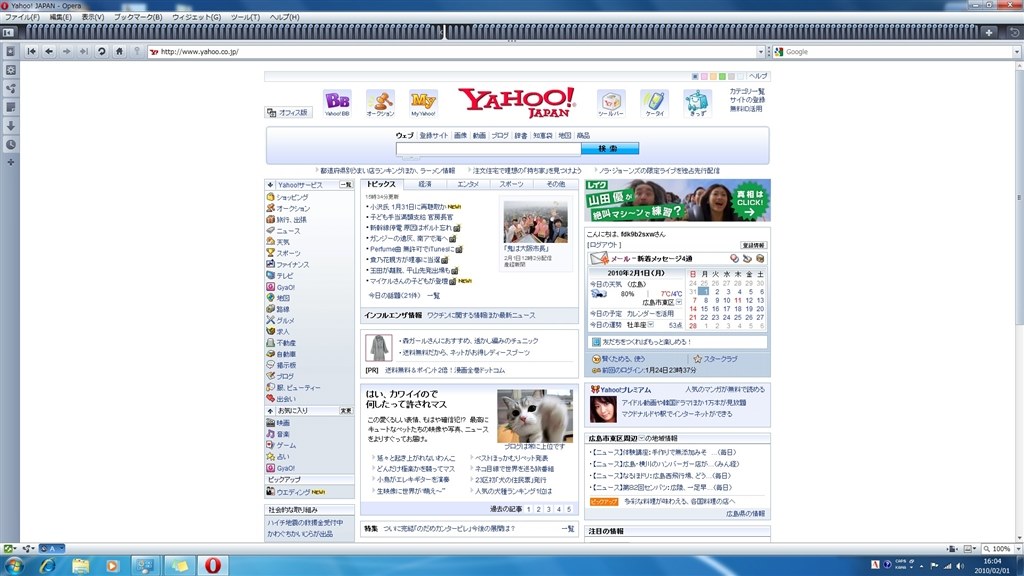
Task: Switch to the エンタメ news tab
Action: click(x=468, y=184)
